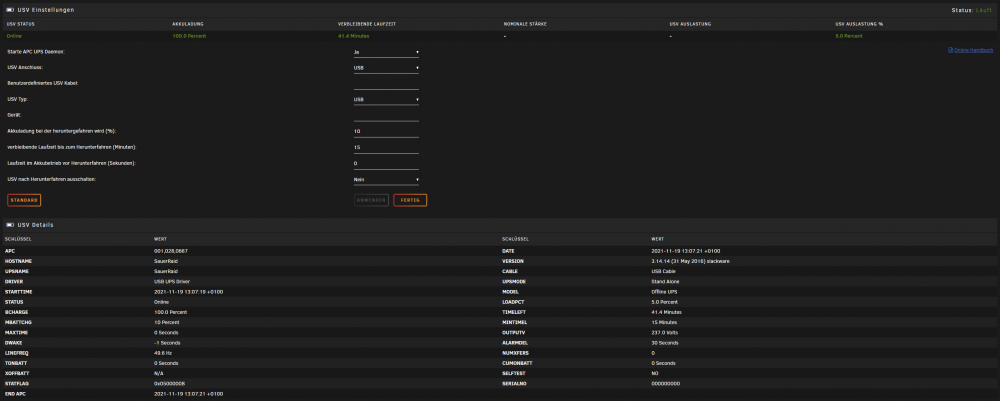Viewport: 1000px width, 401px height.
Task: Click the USV STATUS column header
Action: [20, 24]
